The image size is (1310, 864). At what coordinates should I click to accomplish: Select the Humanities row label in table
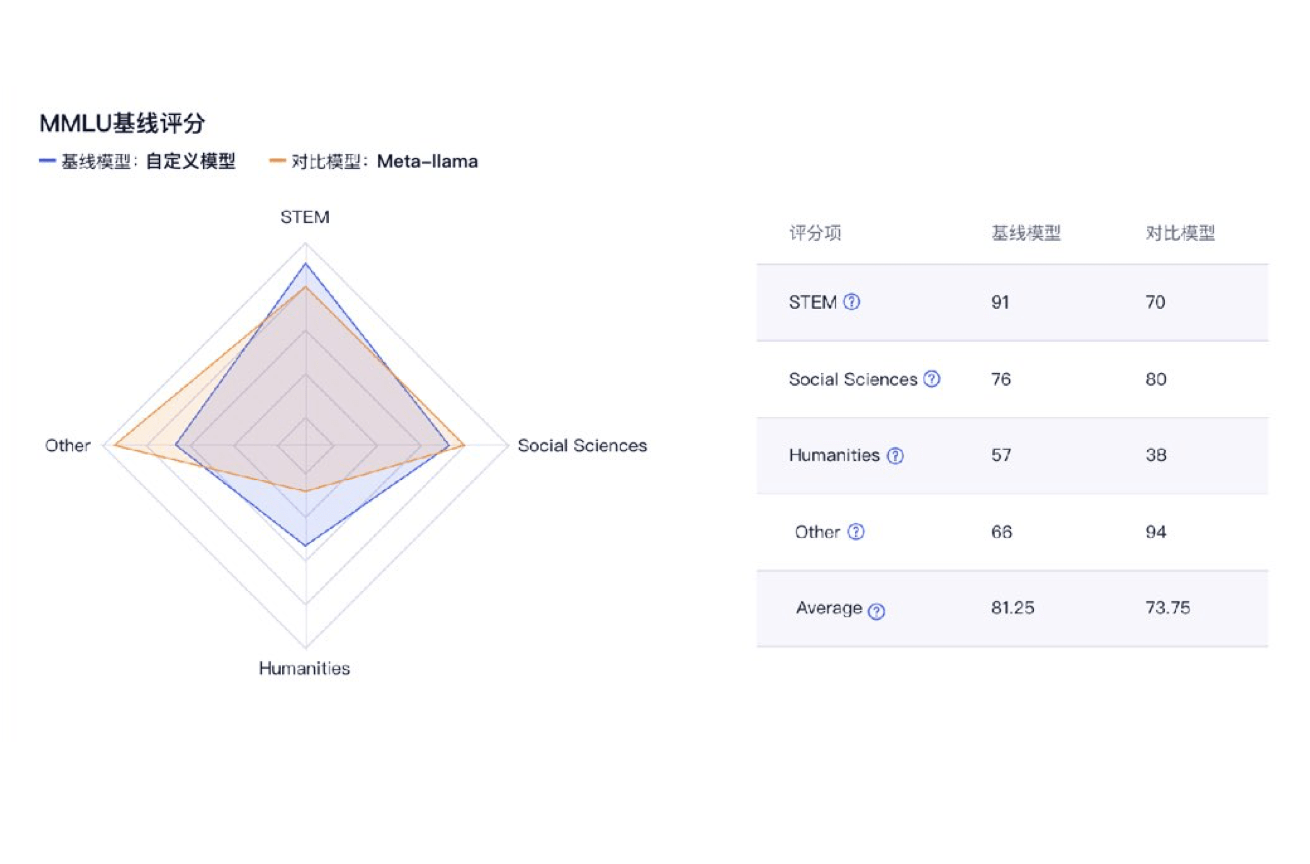pyautogui.click(x=834, y=455)
